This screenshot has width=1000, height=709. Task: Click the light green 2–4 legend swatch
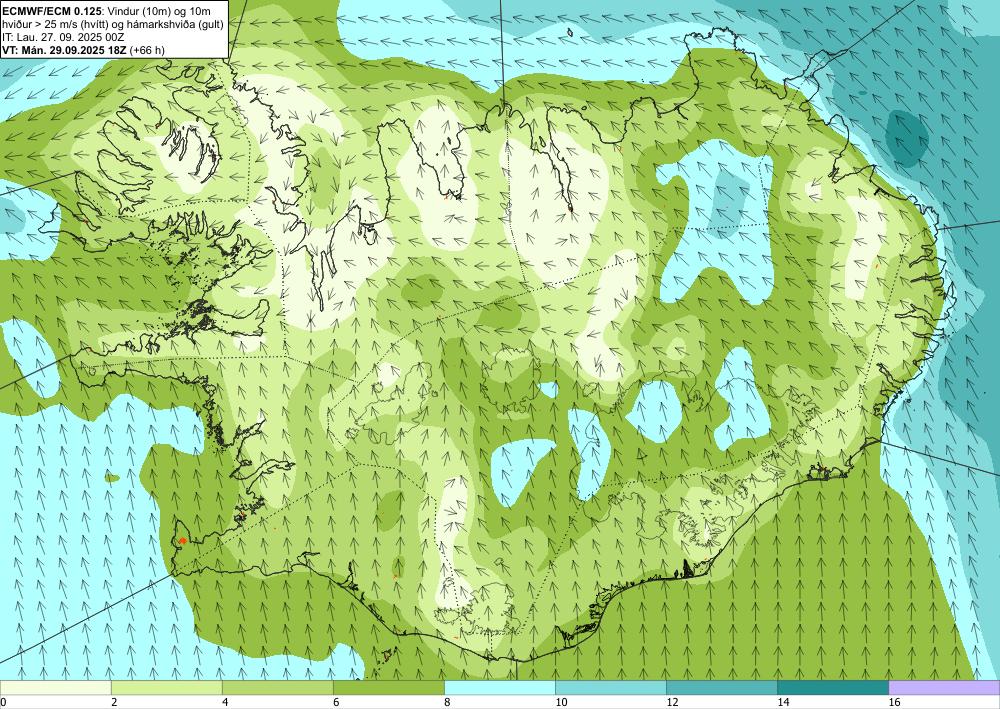(x=166, y=688)
